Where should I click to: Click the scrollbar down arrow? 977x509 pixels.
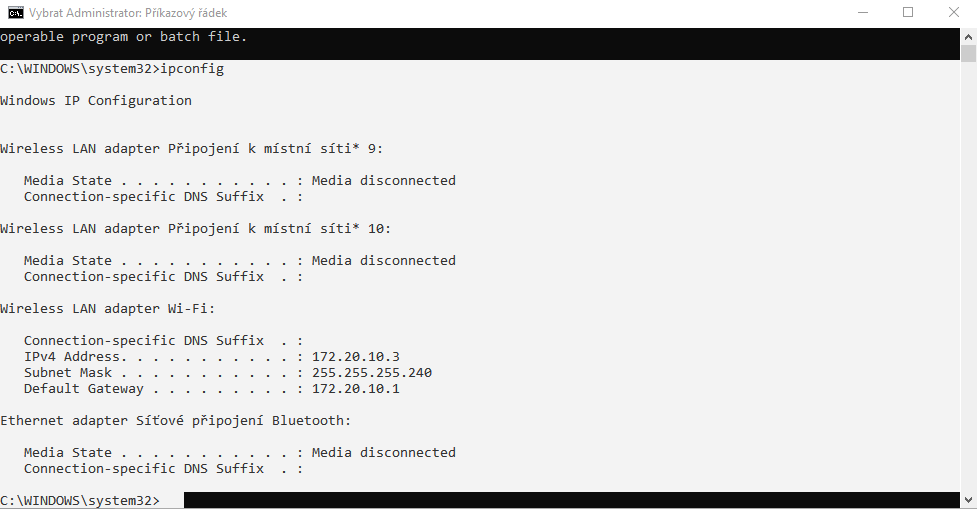pos(968,500)
